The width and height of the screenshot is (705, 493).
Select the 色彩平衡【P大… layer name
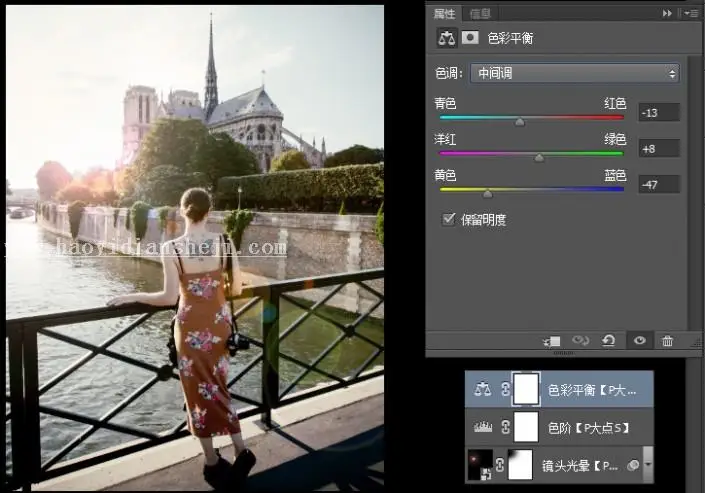592,390
